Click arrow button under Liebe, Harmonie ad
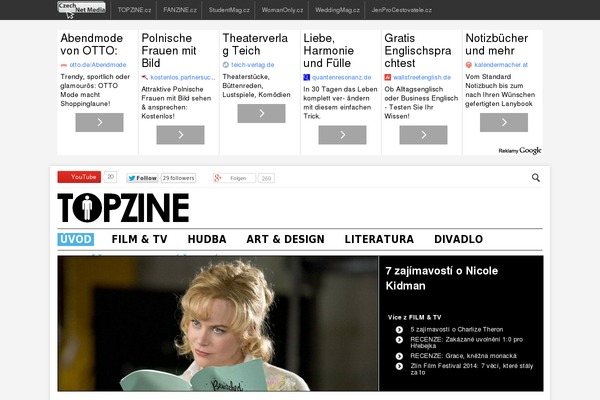The image size is (600, 400). [342, 135]
